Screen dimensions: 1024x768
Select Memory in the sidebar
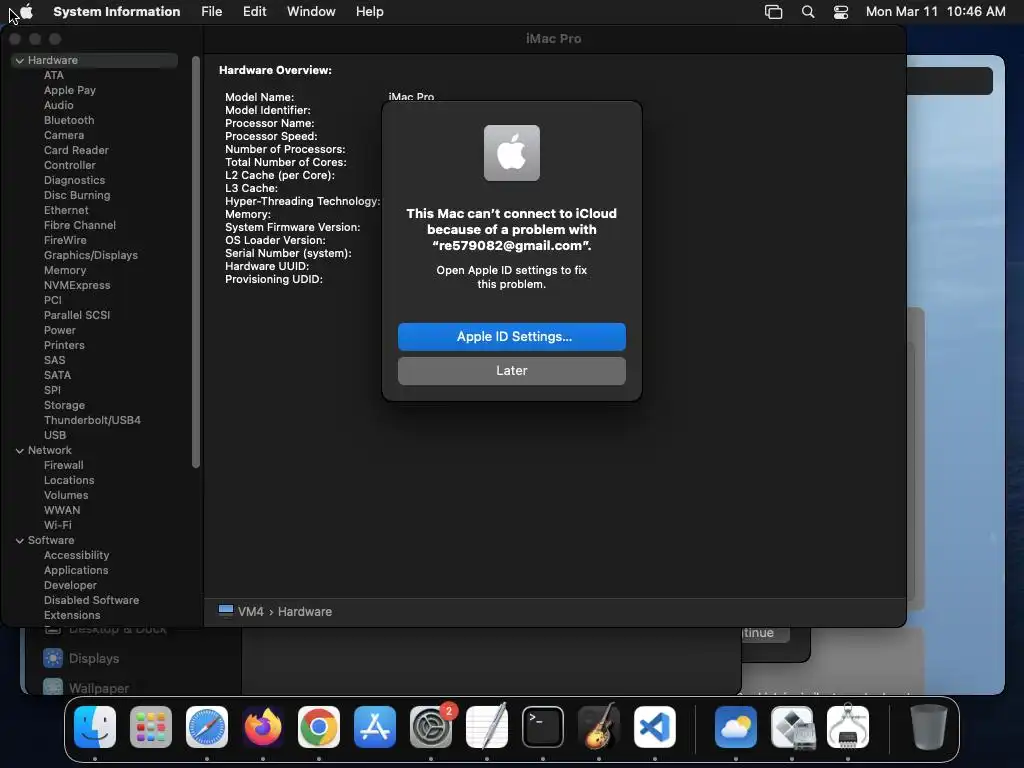(65, 270)
